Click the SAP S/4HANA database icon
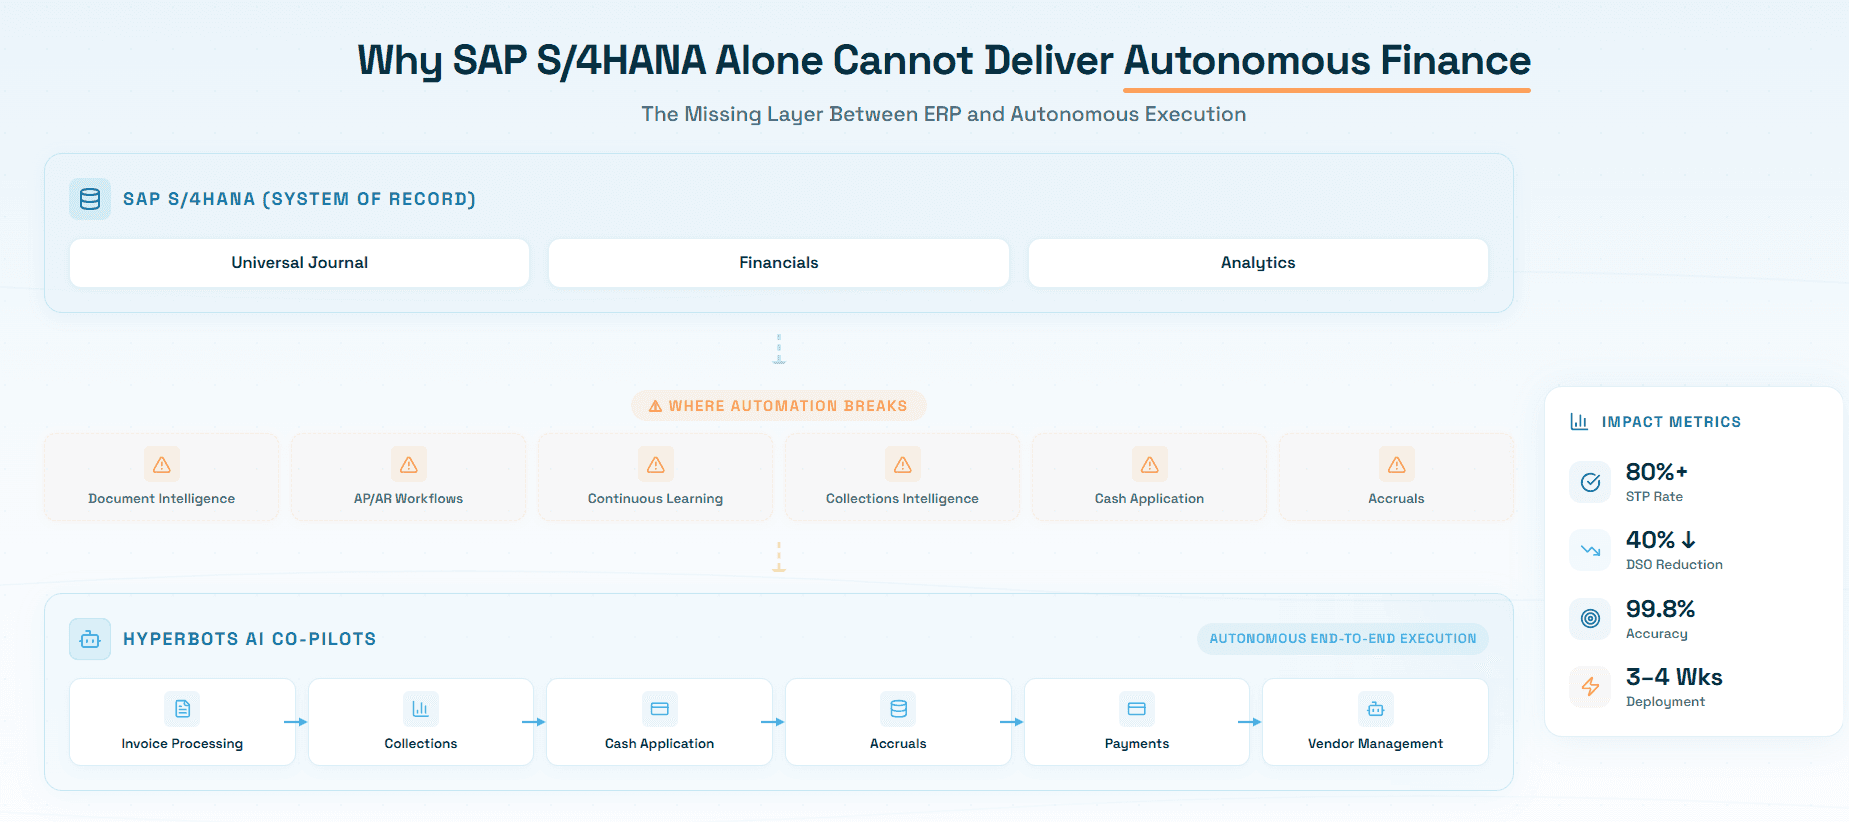This screenshot has height=822, width=1849. pos(90,199)
